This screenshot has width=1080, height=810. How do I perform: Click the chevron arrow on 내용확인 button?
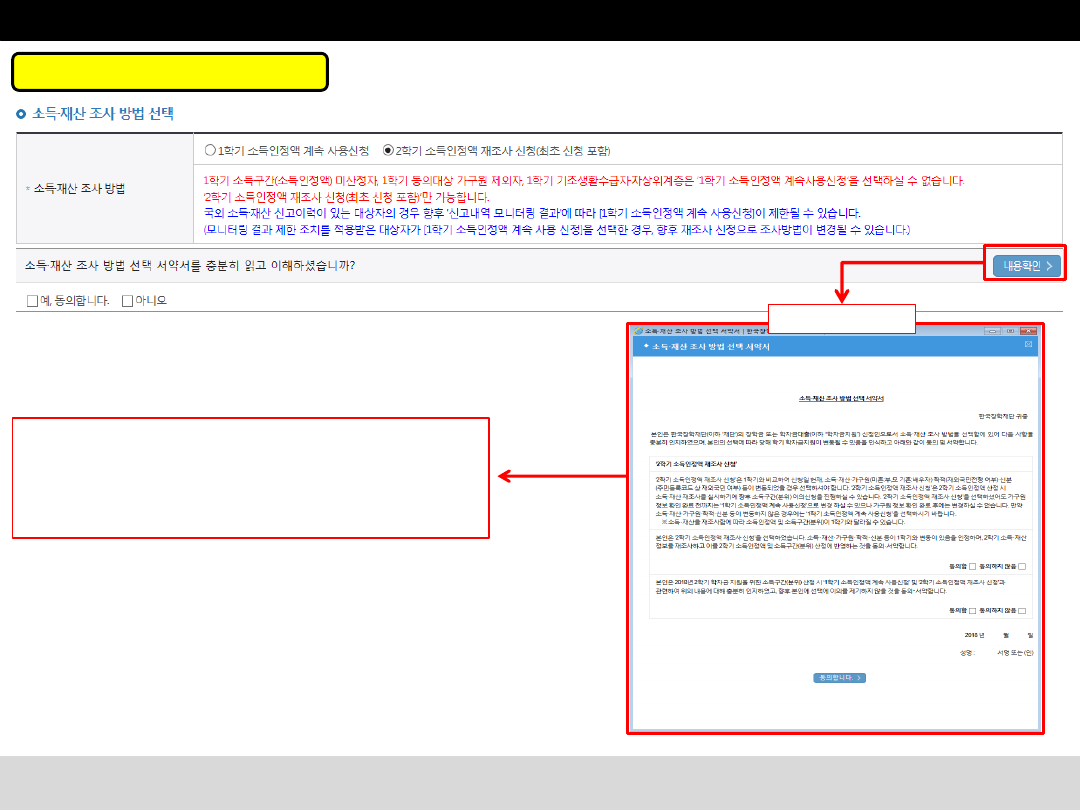[1049, 265]
